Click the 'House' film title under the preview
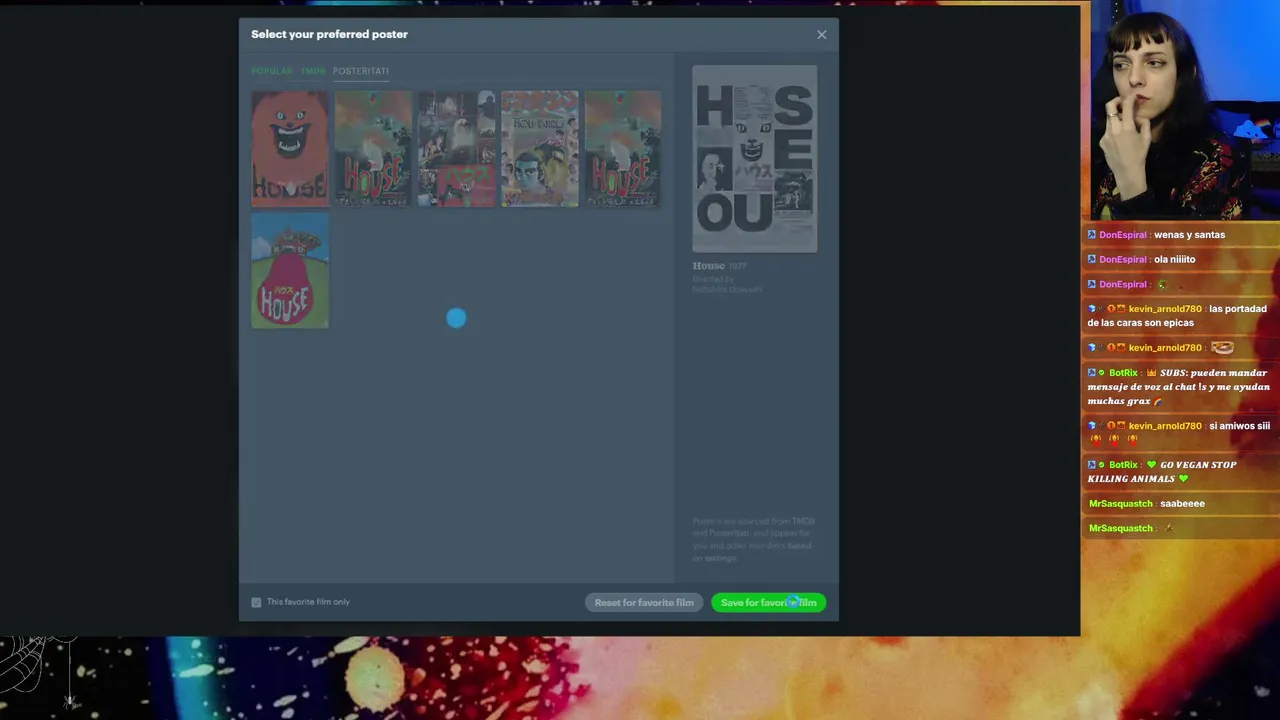The image size is (1280, 720). coord(709,266)
